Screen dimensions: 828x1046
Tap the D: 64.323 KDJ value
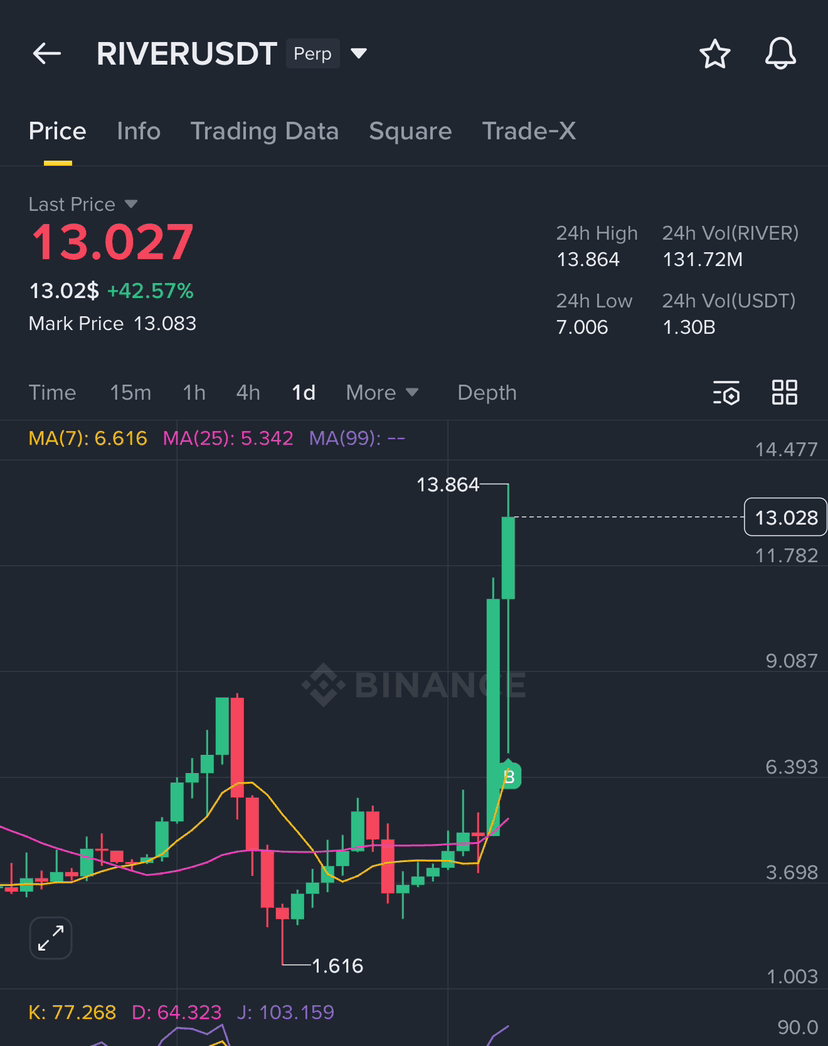coord(176,1012)
